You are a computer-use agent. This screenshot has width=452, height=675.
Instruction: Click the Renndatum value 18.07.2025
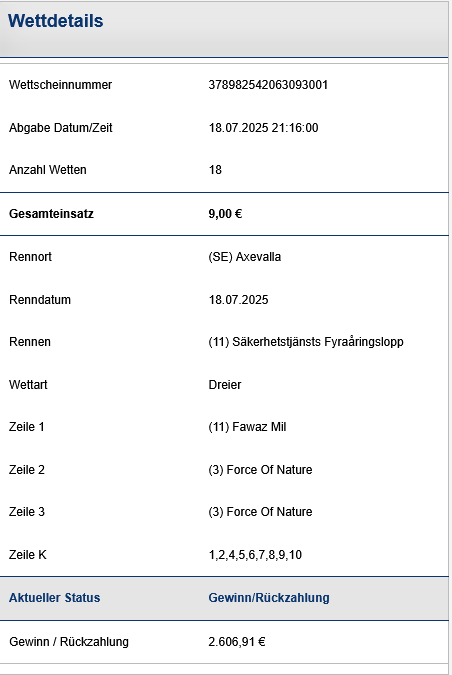(x=238, y=300)
